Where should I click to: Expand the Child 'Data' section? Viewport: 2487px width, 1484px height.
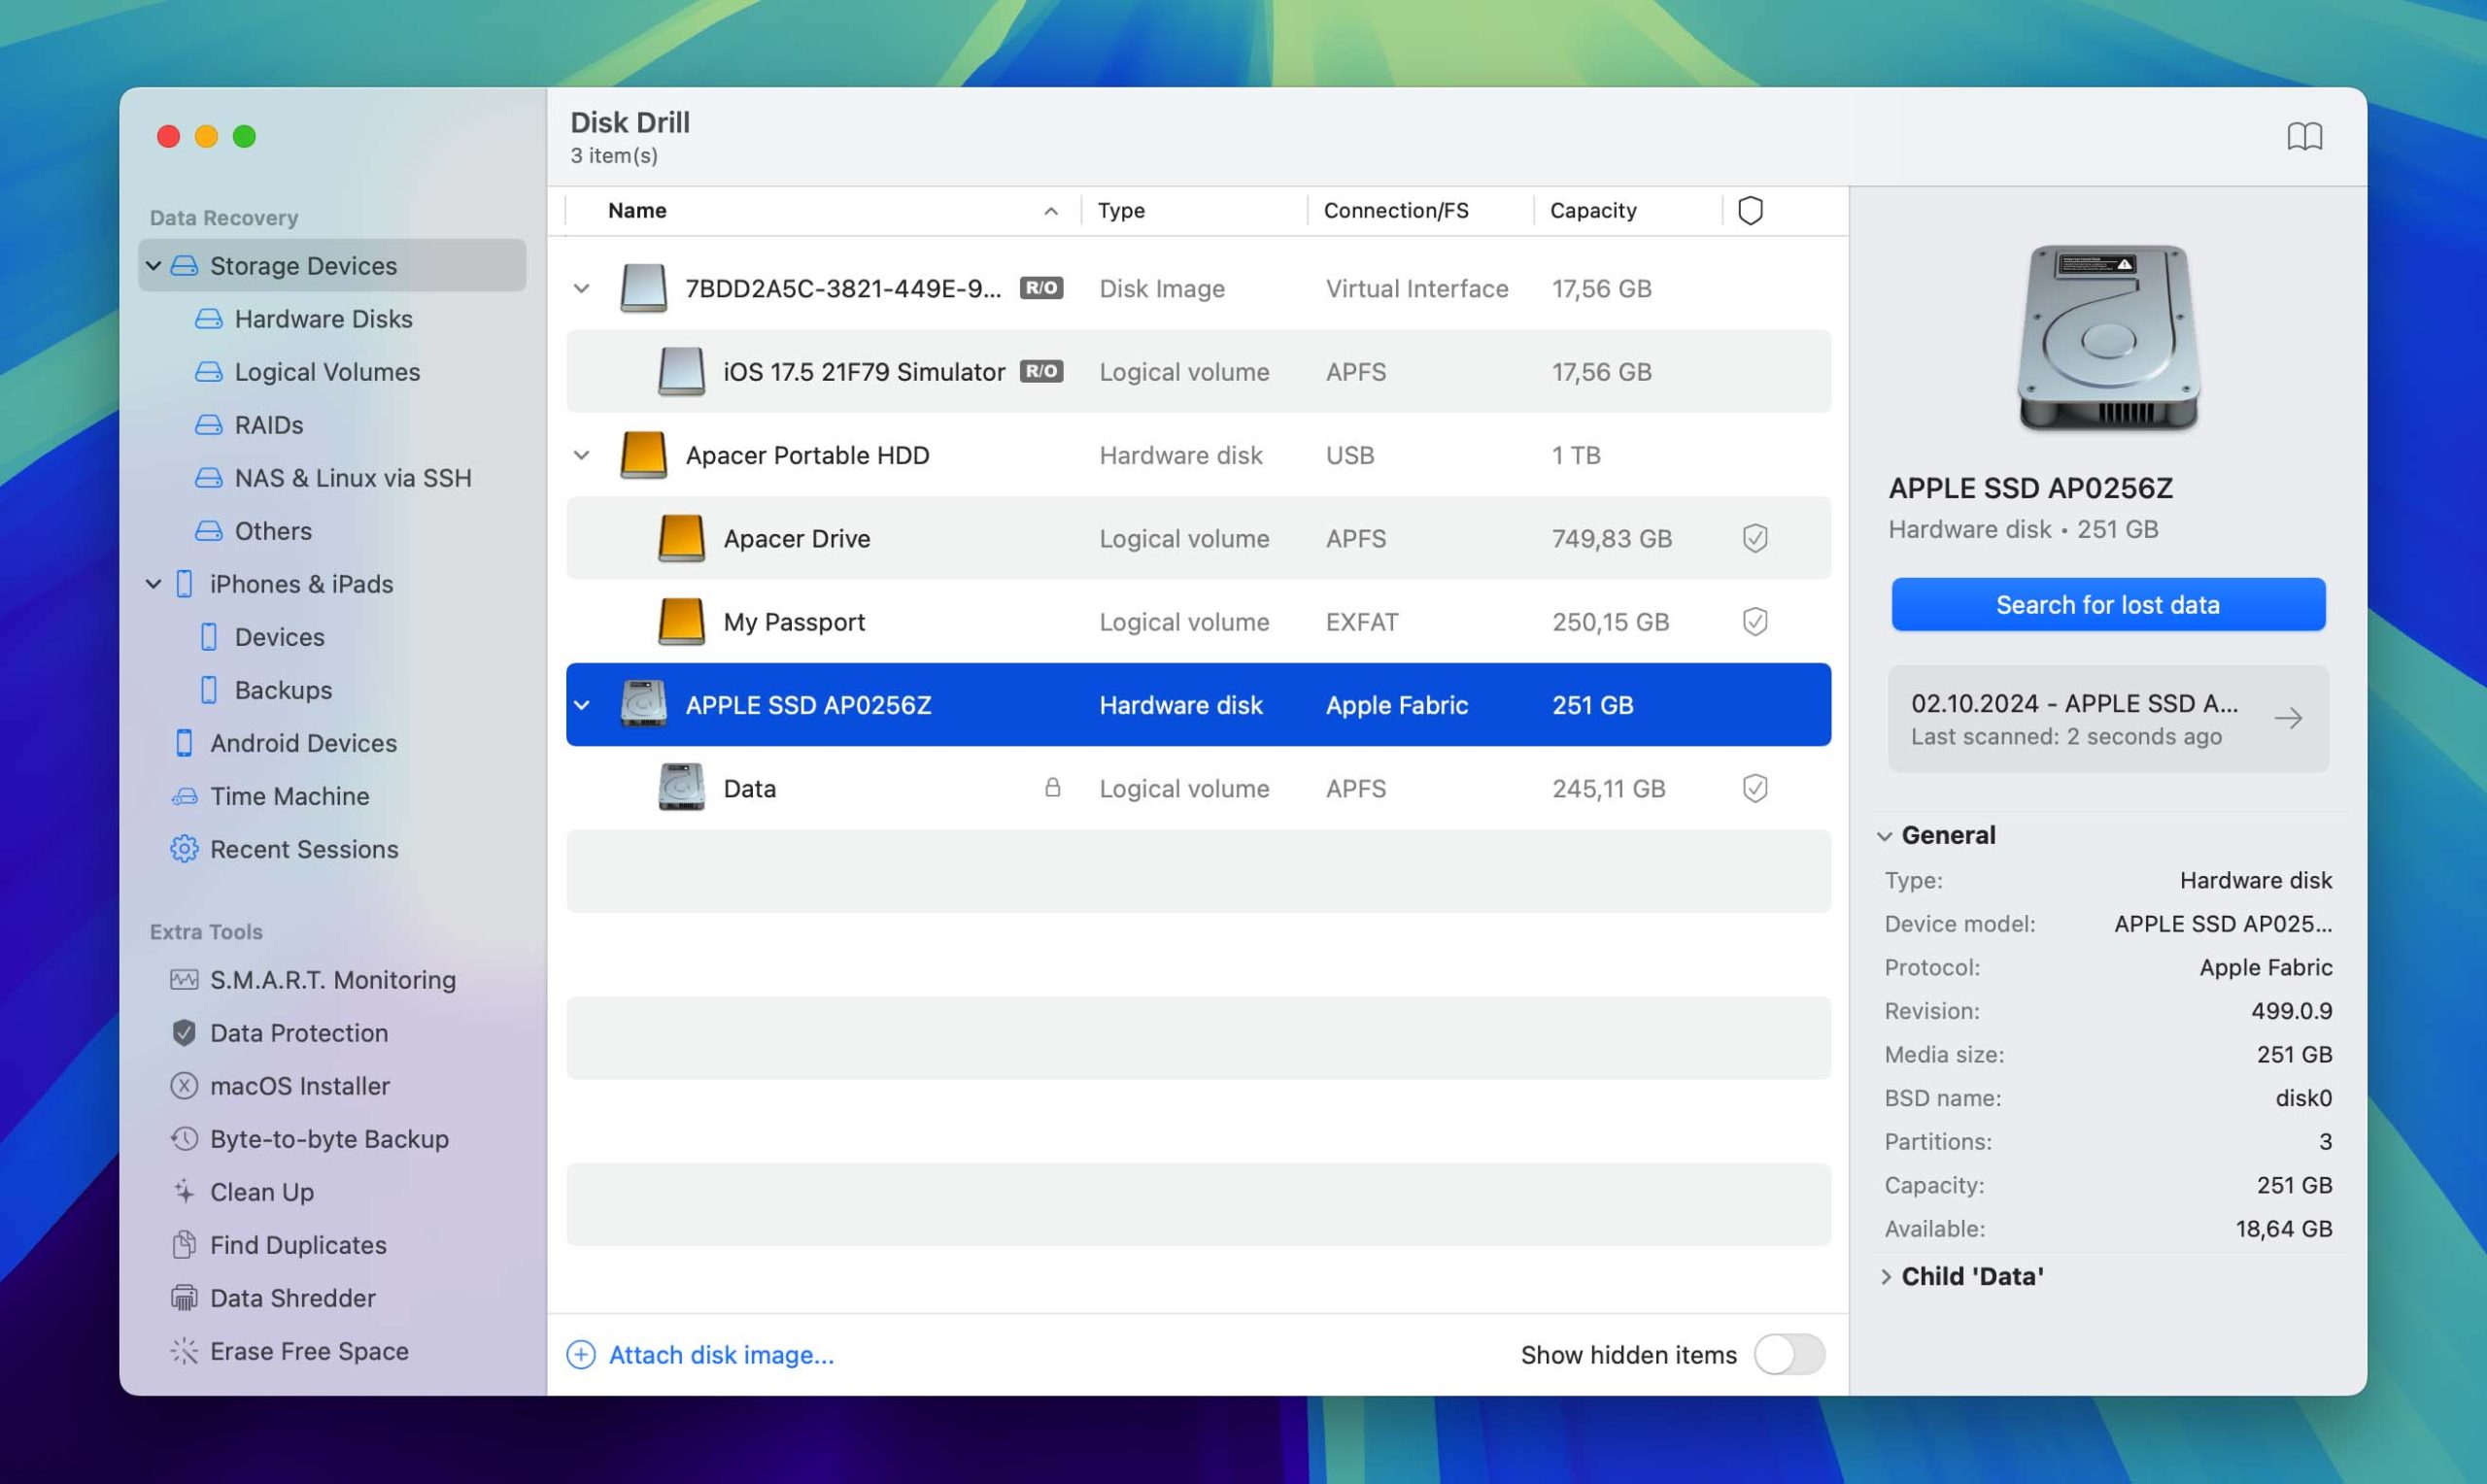point(1884,1277)
